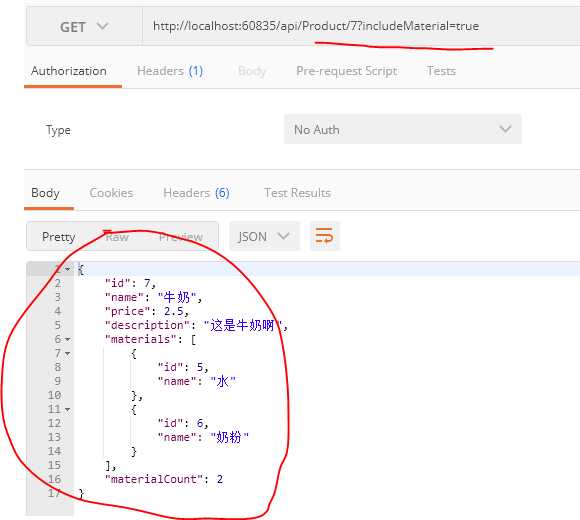Open the Pre-request Script tab
This screenshot has height=520, width=580.
point(347,71)
